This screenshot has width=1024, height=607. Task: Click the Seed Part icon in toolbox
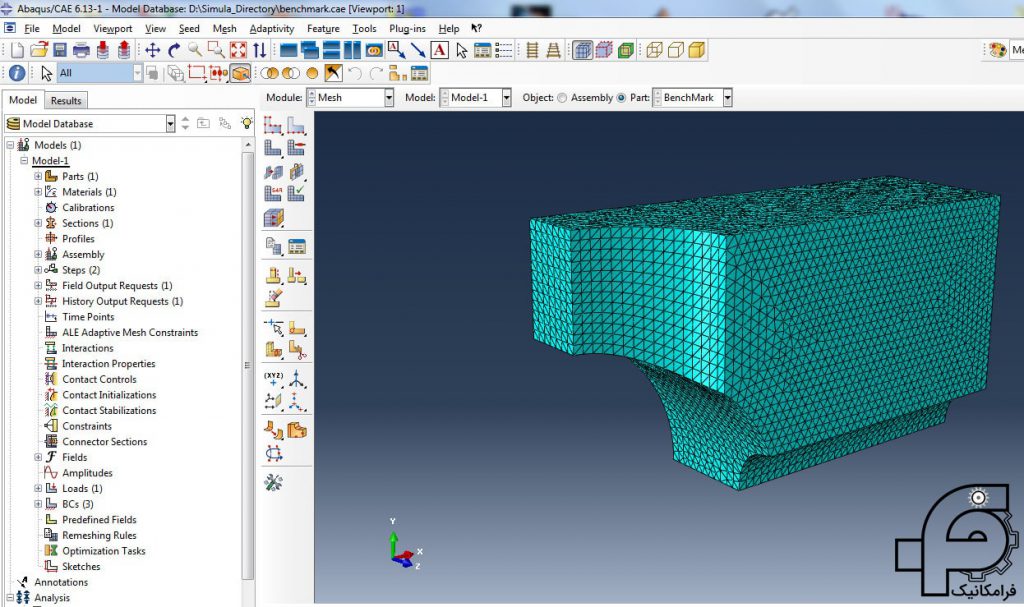tap(272, 124)
